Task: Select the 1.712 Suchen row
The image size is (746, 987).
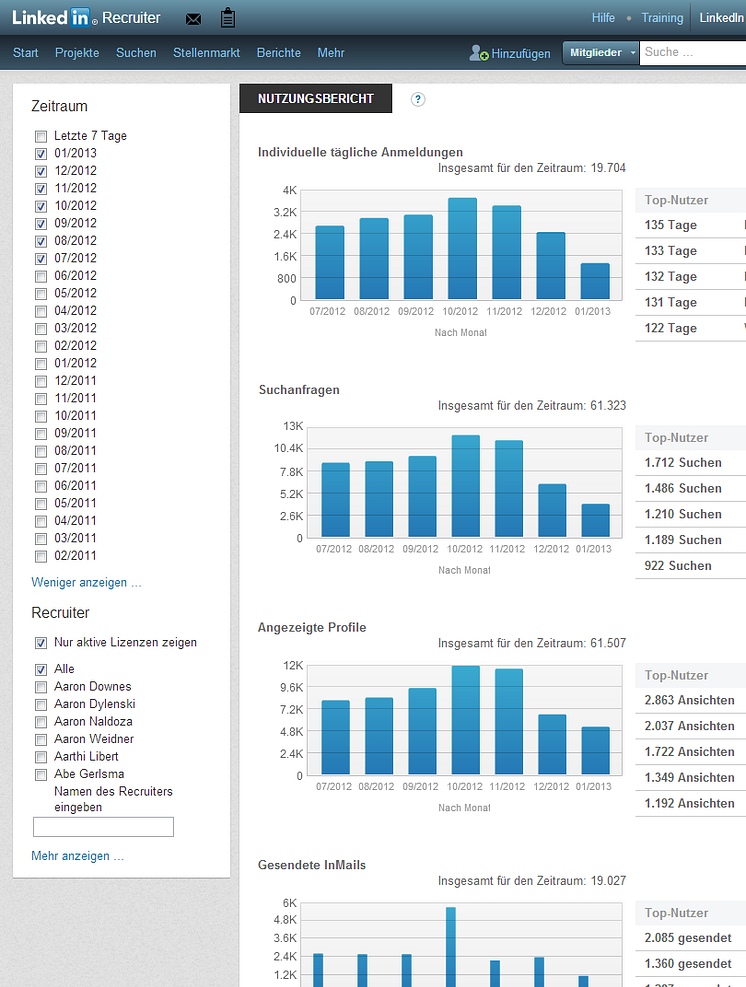Action: click(691, 463)
